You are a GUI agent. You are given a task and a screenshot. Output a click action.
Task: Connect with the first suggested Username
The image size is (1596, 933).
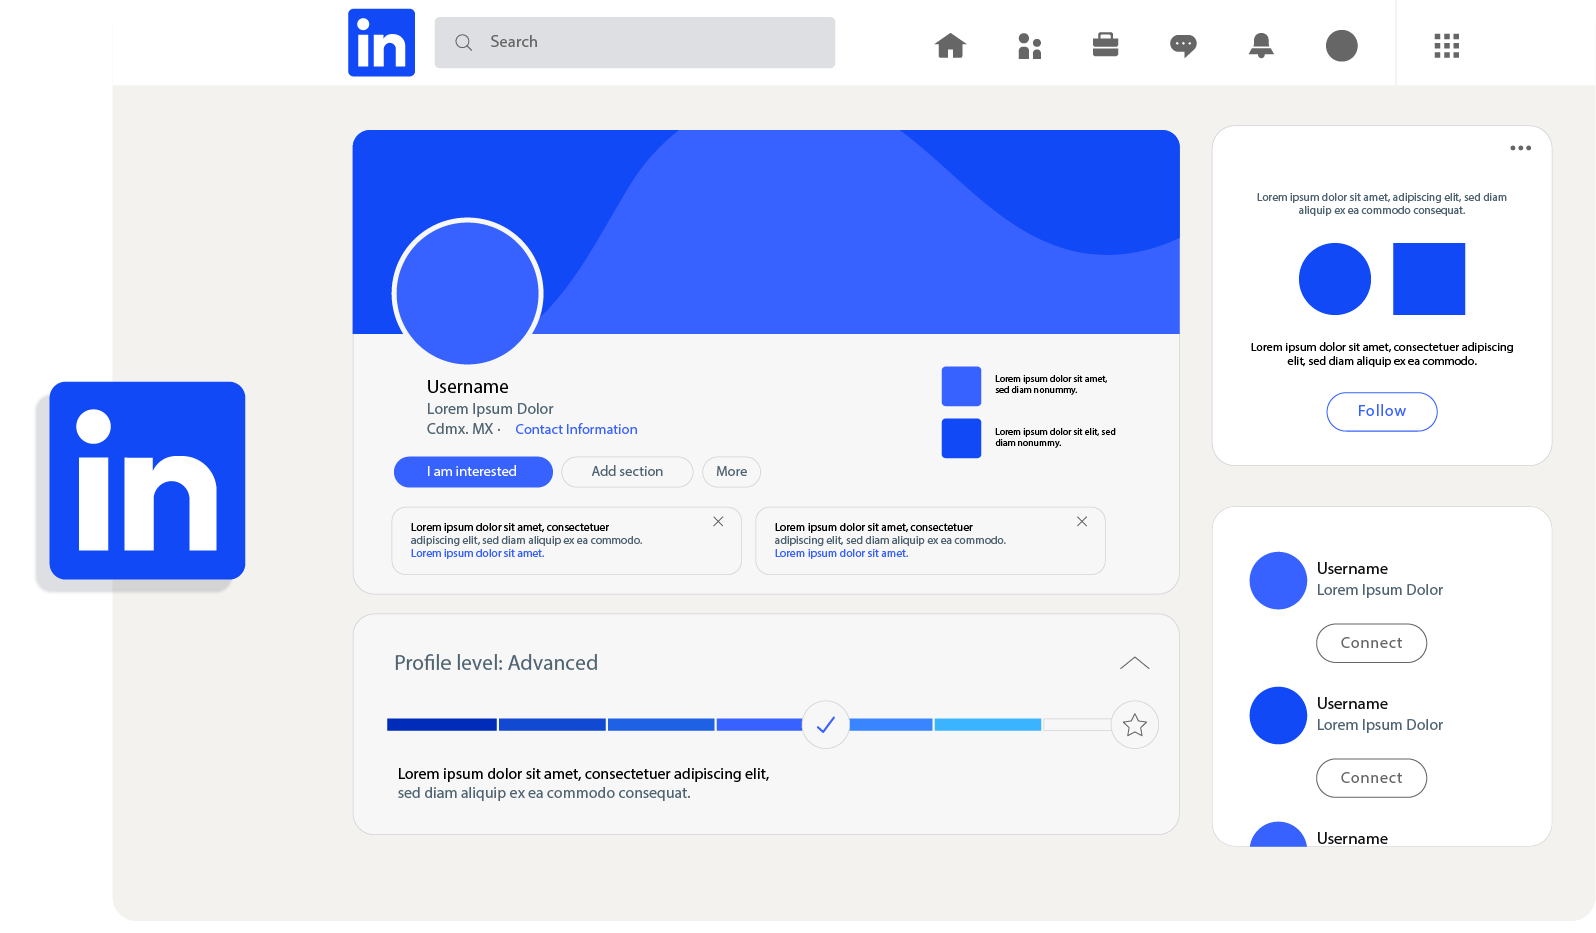click(x=1371, y=643)
